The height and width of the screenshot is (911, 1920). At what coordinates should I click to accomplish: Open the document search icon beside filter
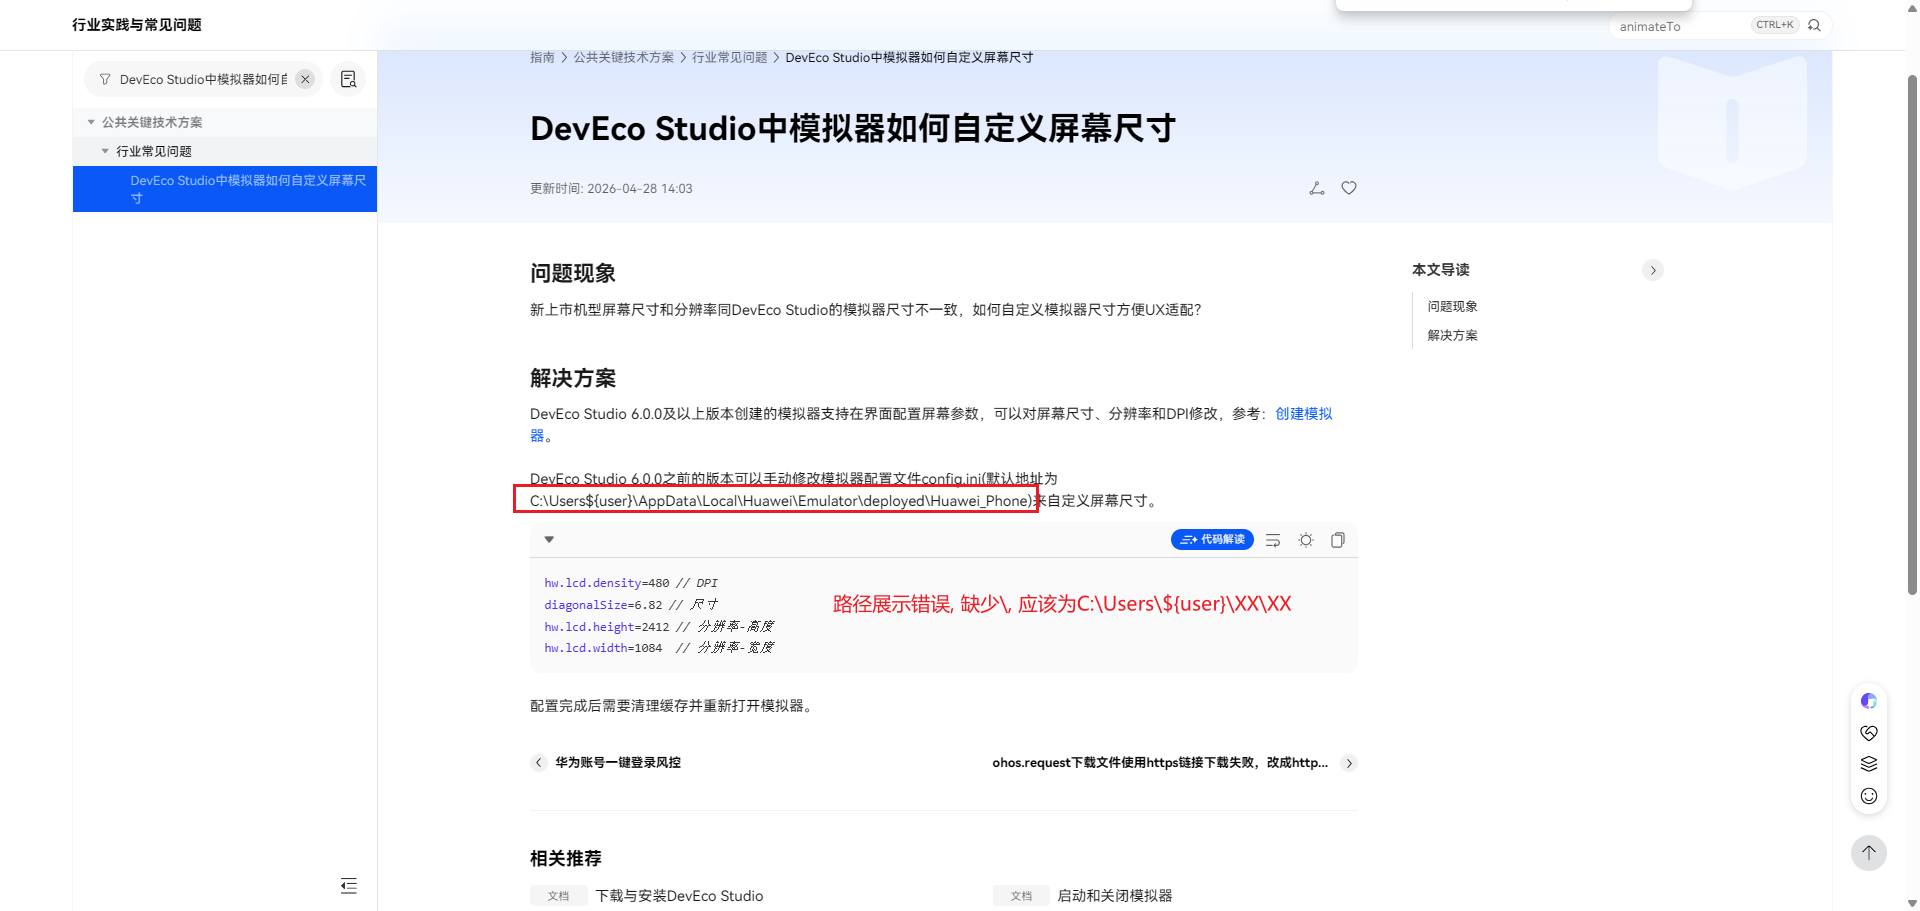[x=348, y=79]
